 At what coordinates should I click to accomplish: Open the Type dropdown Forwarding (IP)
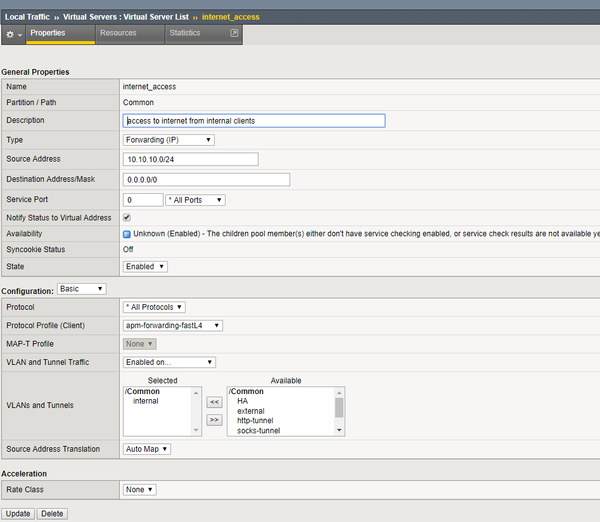[168, 140]
